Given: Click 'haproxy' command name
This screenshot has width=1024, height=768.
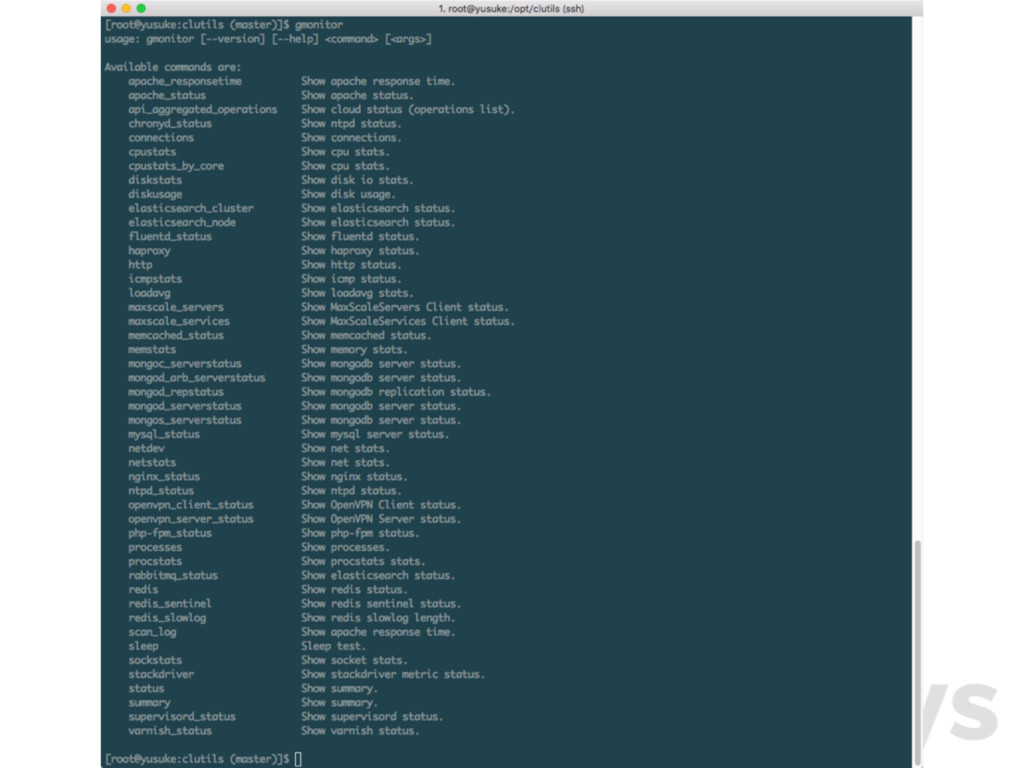Looking at the screenshot, I should click(x=150, y=251).
